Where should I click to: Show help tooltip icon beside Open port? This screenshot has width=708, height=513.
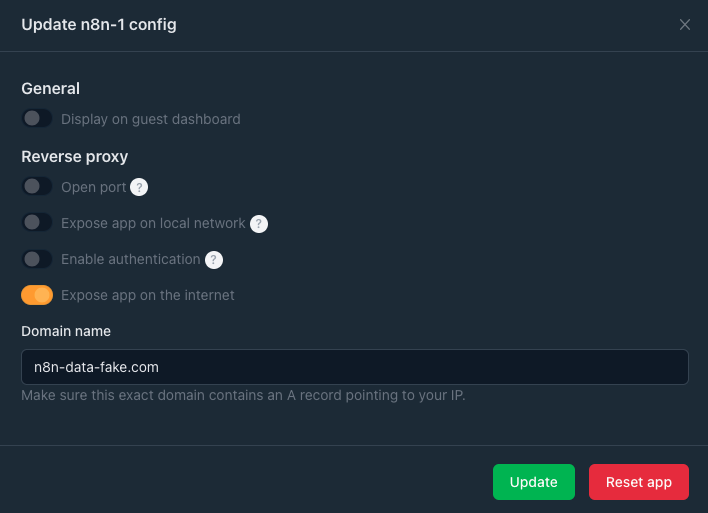[140, 187]
